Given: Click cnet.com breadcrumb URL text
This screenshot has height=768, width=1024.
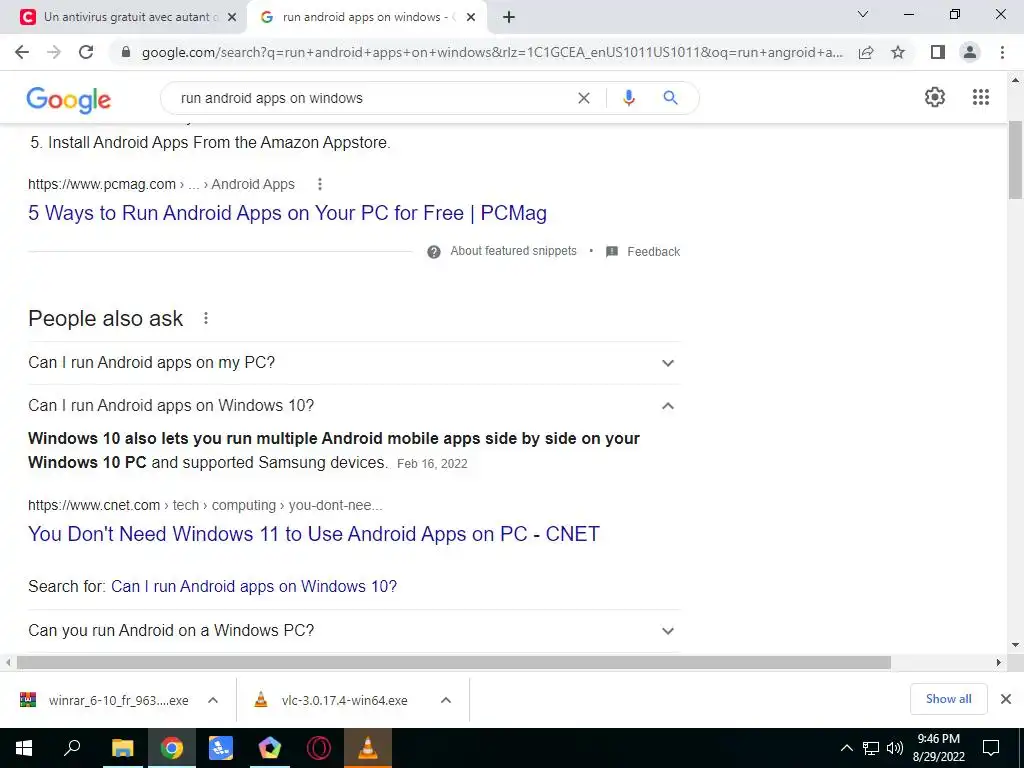Looking at the screenshot, I should [94, 505].
